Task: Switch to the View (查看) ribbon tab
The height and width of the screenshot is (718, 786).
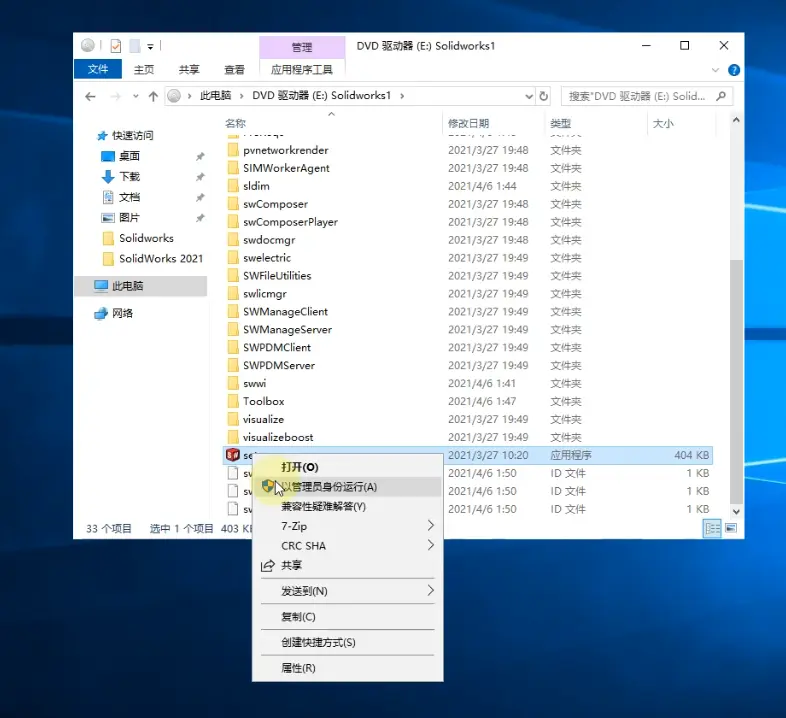Action: (234, 69)
